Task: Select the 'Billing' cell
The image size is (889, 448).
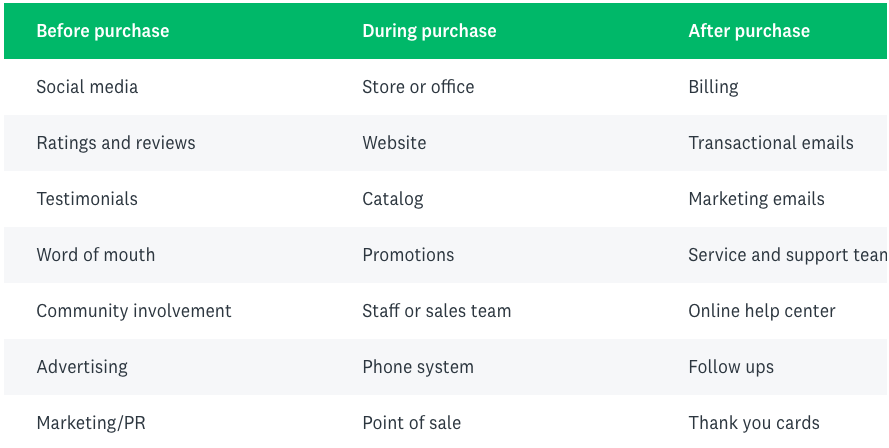Action: point(713,87)
